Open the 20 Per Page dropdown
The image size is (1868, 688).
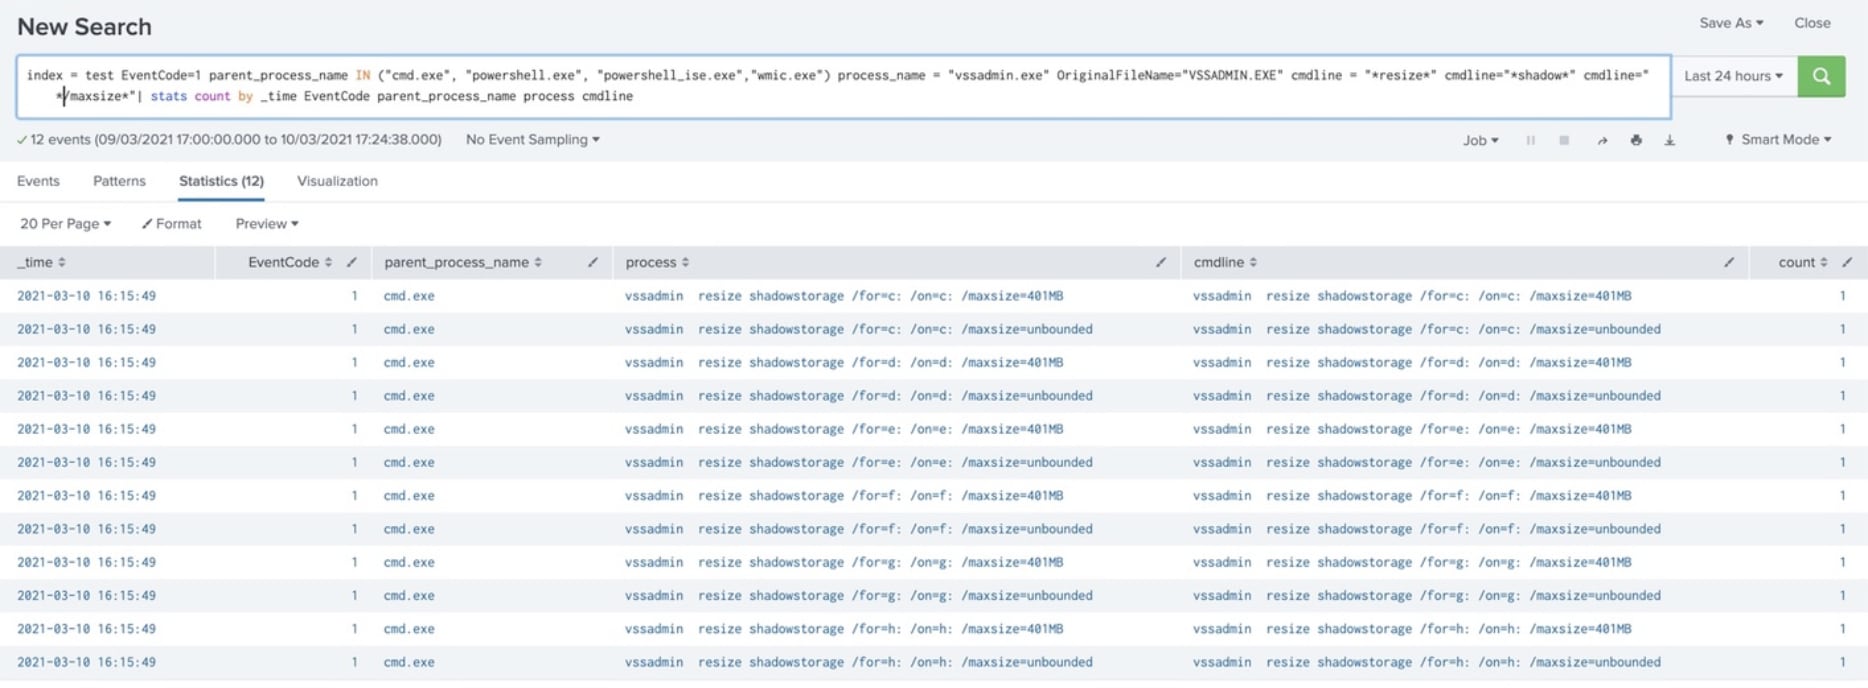pyautogui.click(x=66, y=224)
